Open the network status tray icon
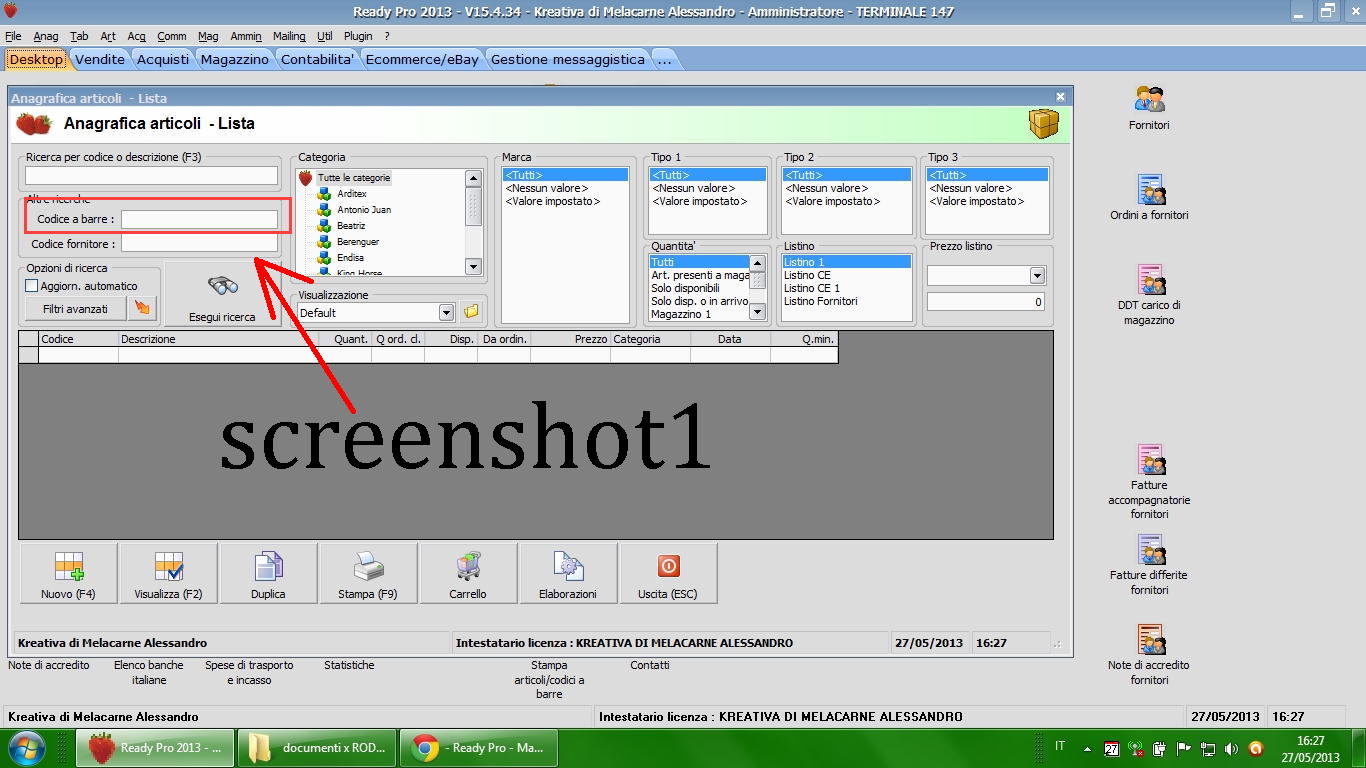This screenshot has width=1366, height=768. pyautogui.click(x=1208, y=748)
